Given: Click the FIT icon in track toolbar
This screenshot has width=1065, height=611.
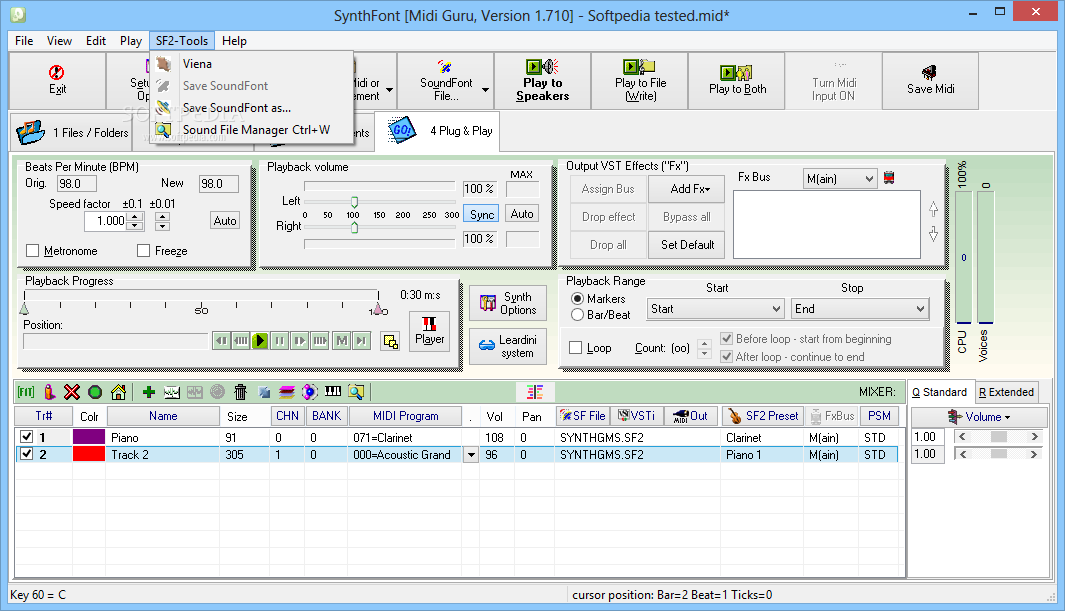Looking at the screenshot, I should (26, 392).
